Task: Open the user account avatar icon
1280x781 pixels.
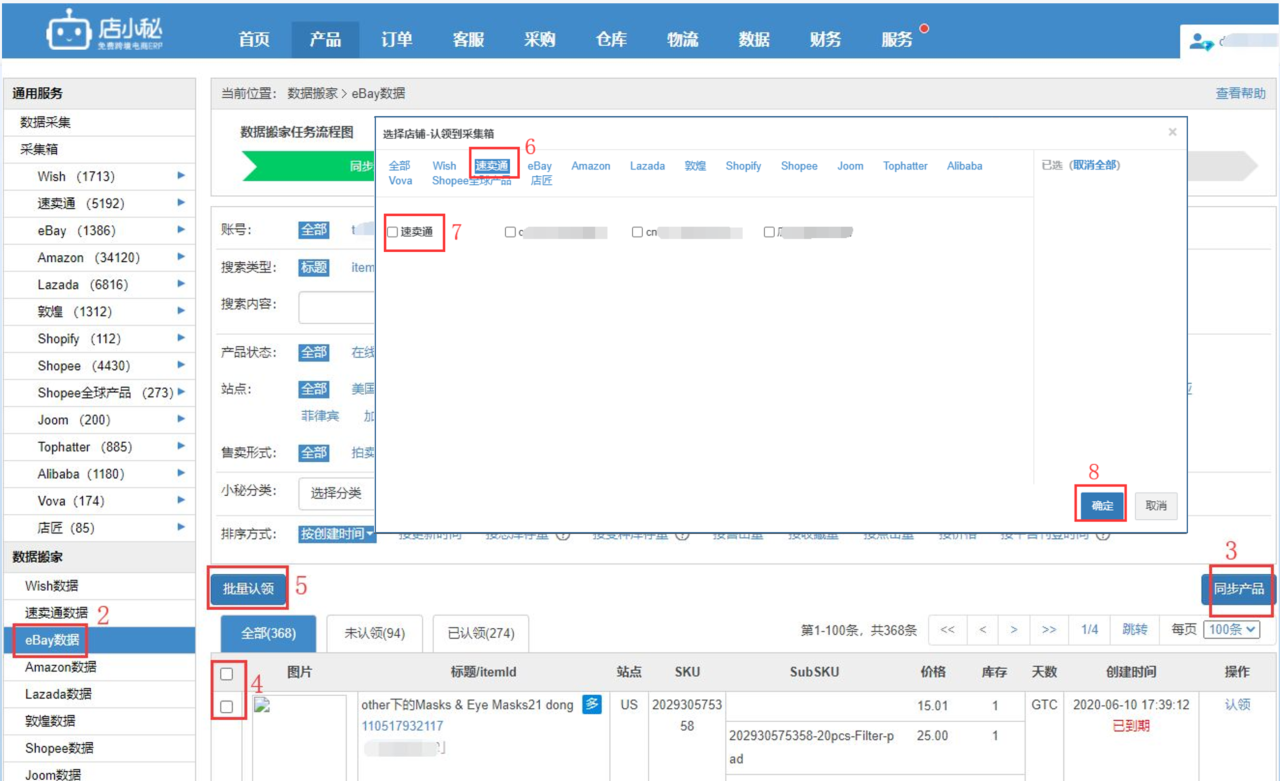Action: [x=1201, y=41]
